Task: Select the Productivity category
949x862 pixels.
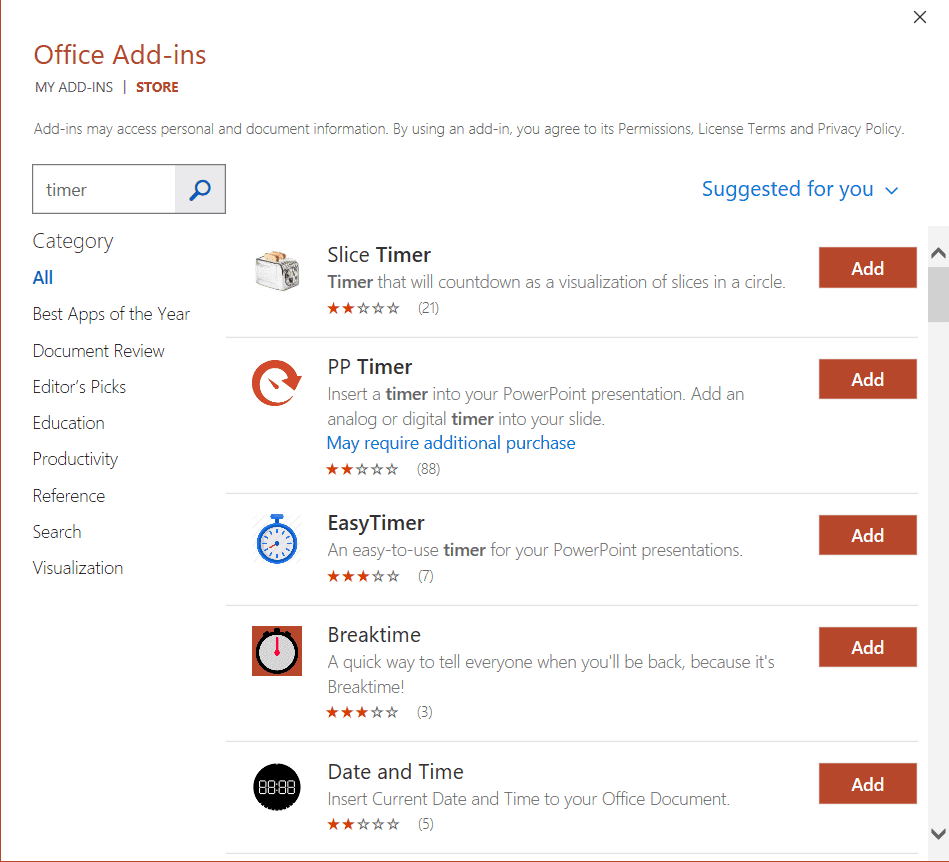Action: (75, 459)
